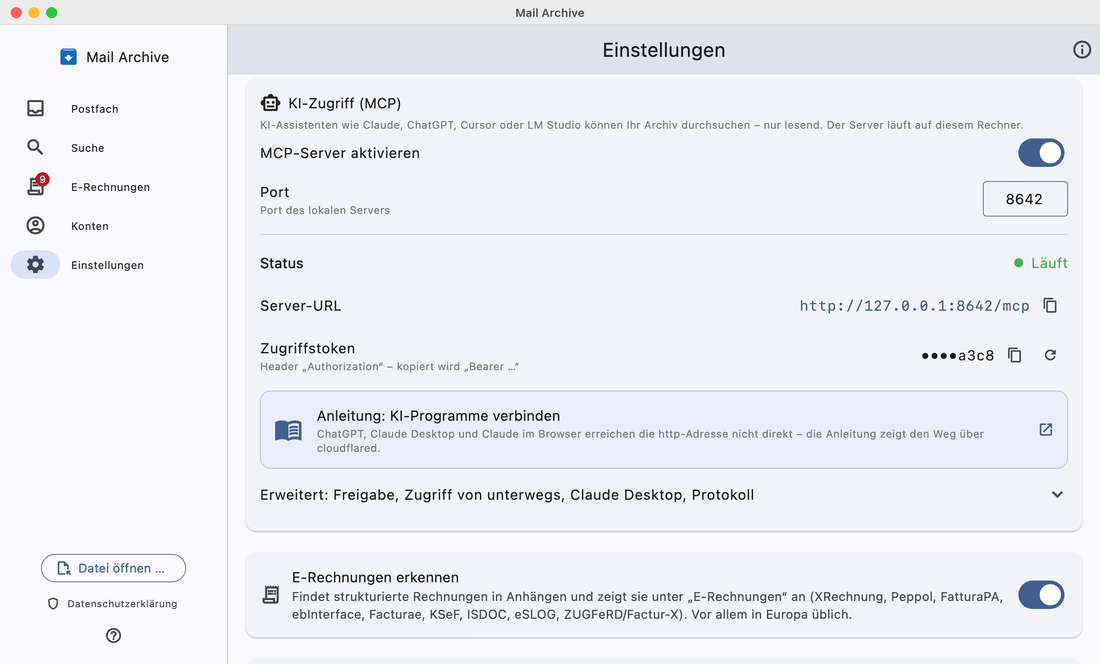Click the Status label

282,264
